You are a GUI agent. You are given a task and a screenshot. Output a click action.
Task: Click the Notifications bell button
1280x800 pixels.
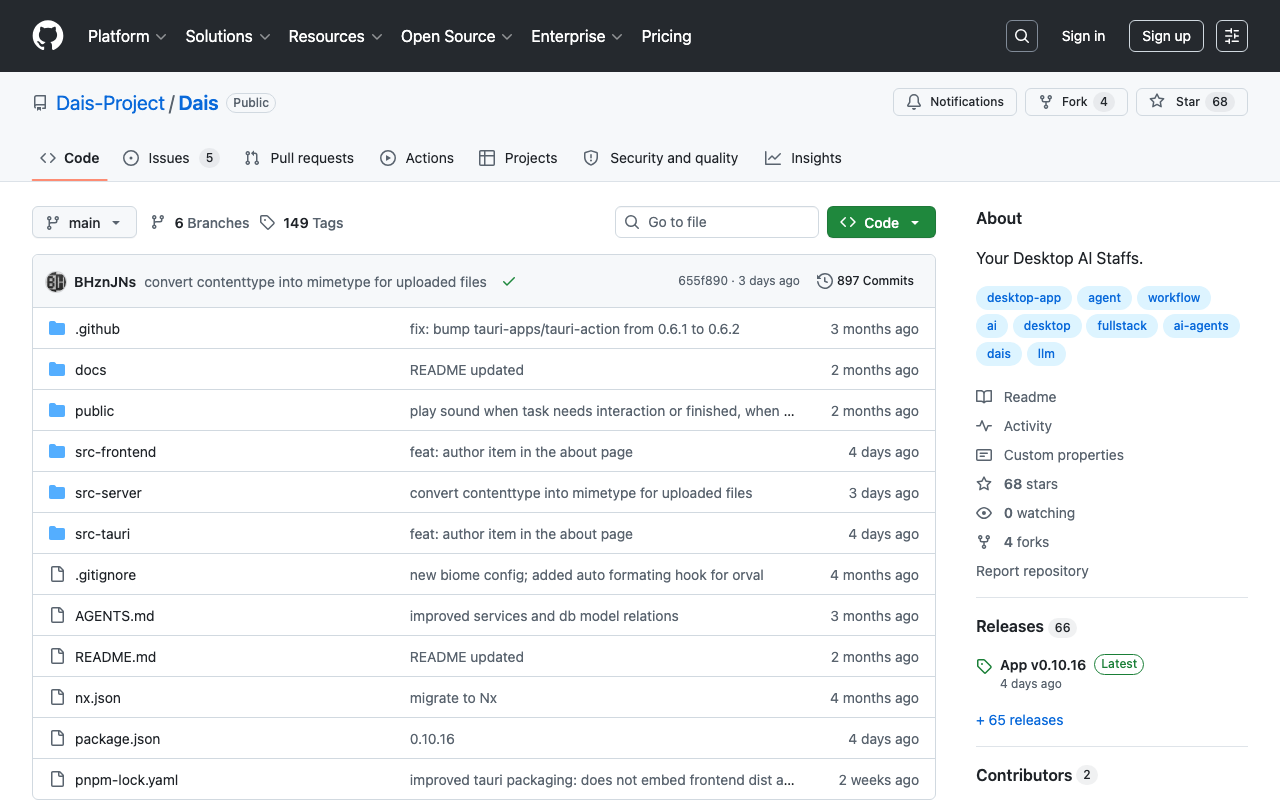pyautogui.click(x=955, y=102)
